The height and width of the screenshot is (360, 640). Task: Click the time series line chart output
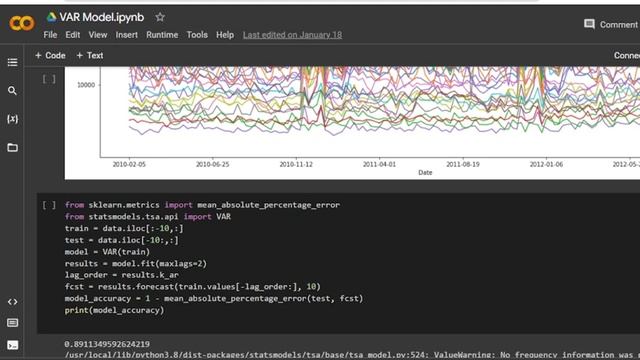352,123
